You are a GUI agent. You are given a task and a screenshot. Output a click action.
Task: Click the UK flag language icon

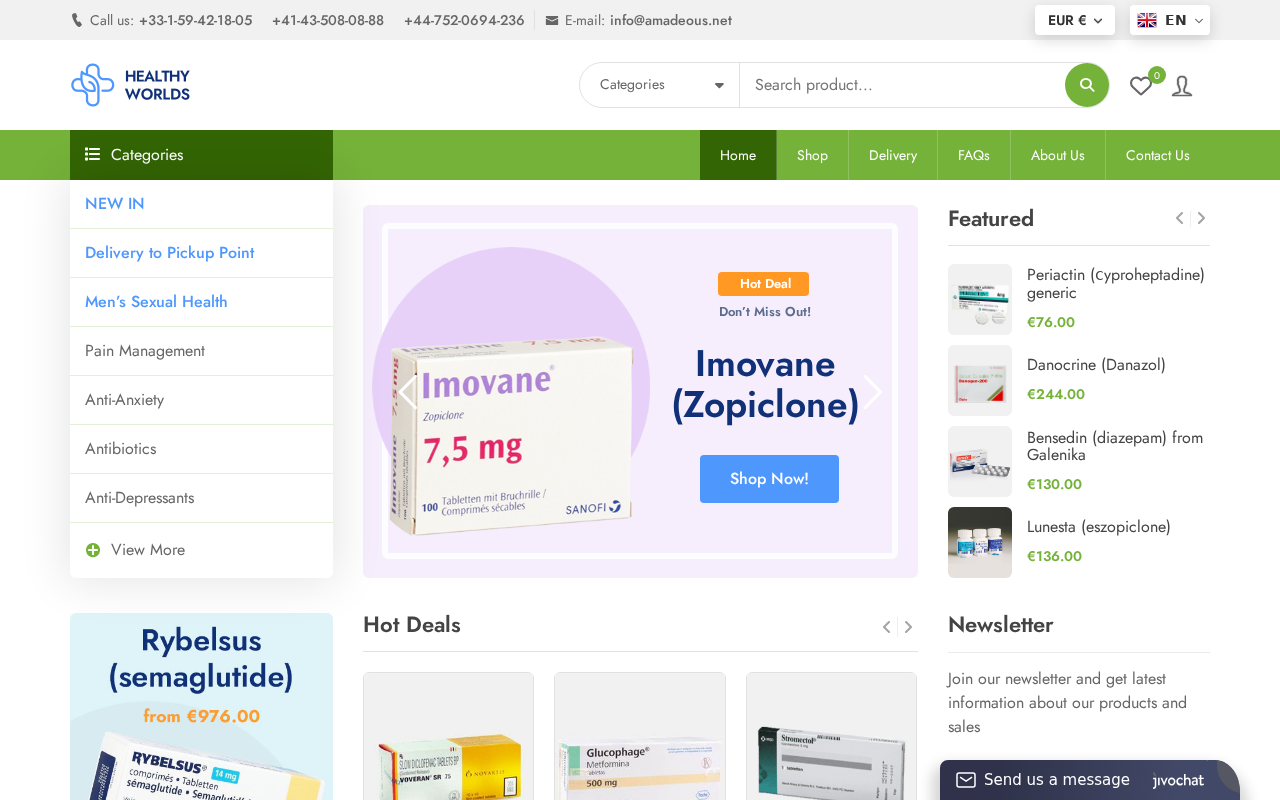(x=1147, y=20)
